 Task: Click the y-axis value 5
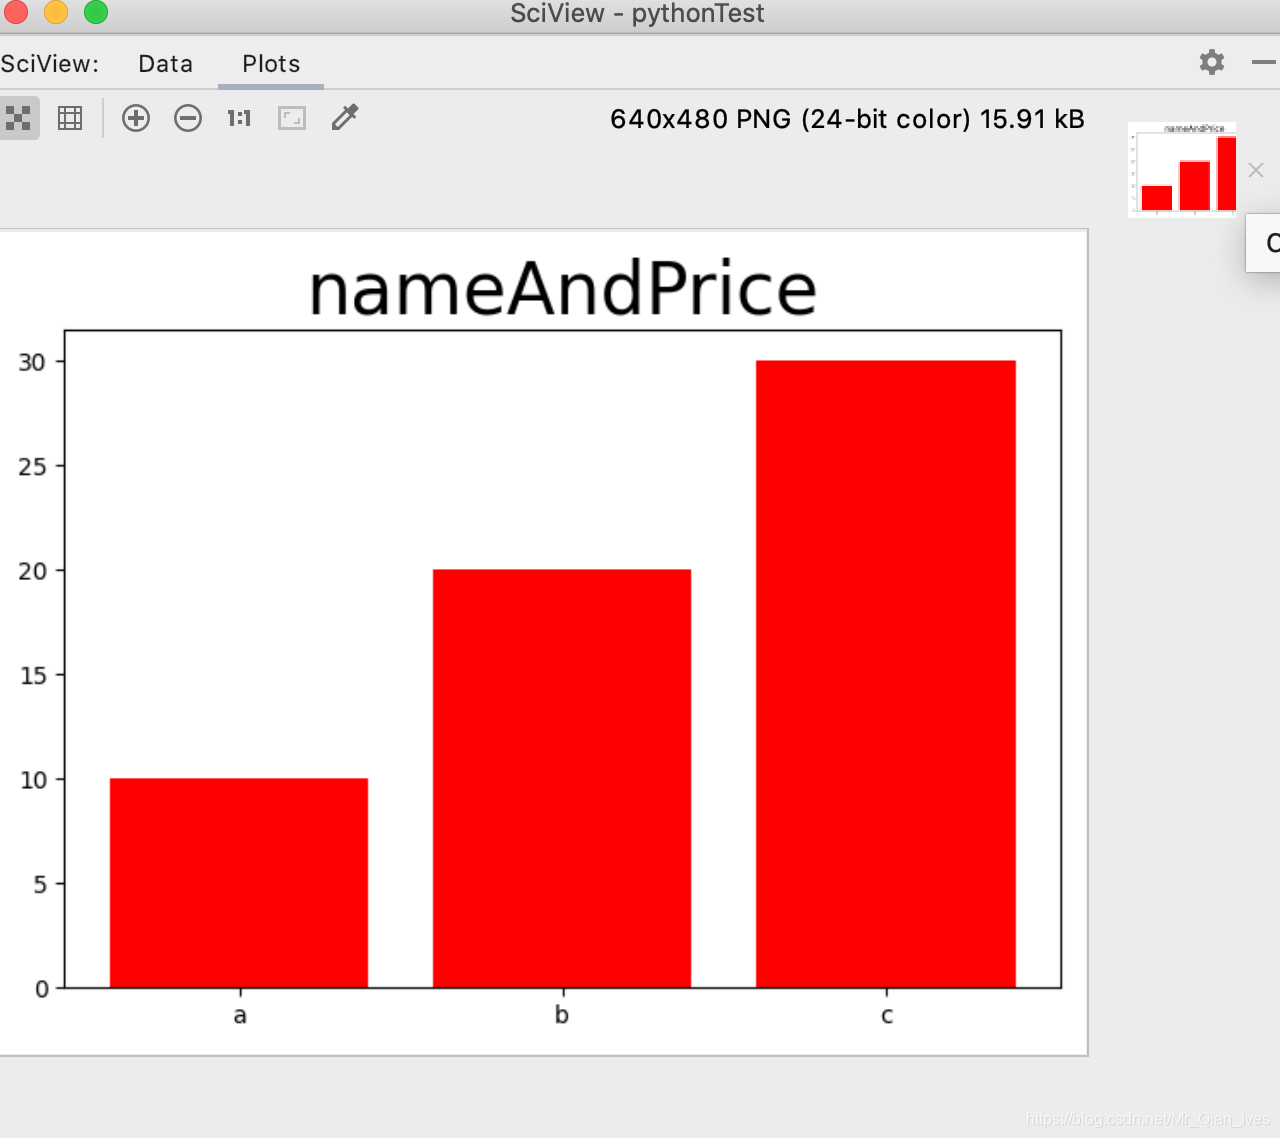point(40,885)
